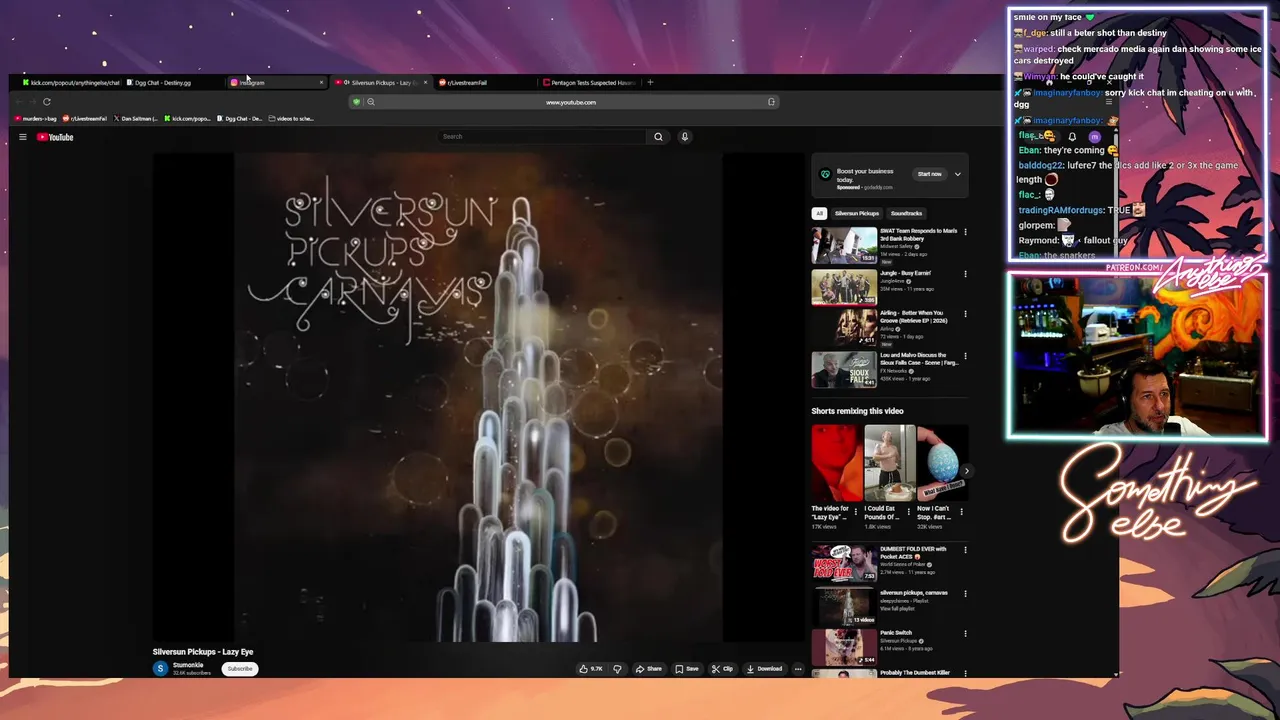Screen dimensions: 1280x720
Task: Open the 'The video for Lazy Eye' short
Action: [x=836, y=463]
